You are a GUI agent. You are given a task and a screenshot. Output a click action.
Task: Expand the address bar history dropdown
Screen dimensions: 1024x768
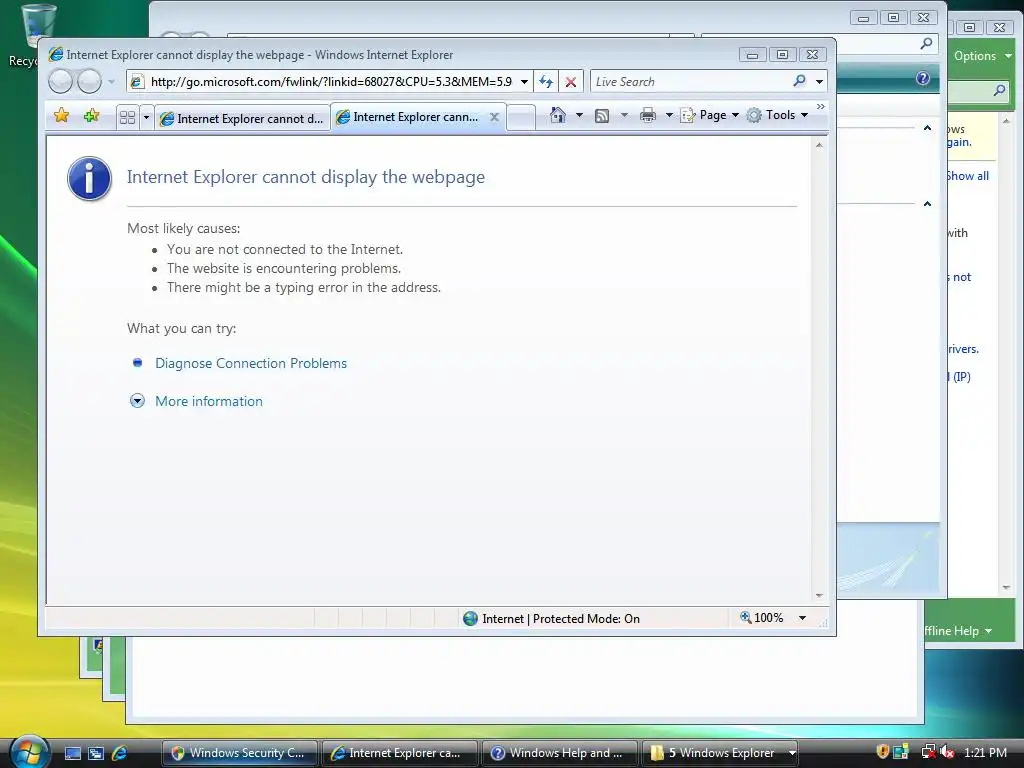tap(524, 82)
